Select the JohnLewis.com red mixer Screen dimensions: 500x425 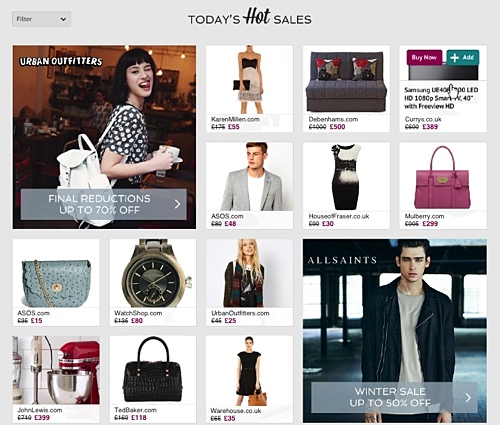[x=56, y=370]
